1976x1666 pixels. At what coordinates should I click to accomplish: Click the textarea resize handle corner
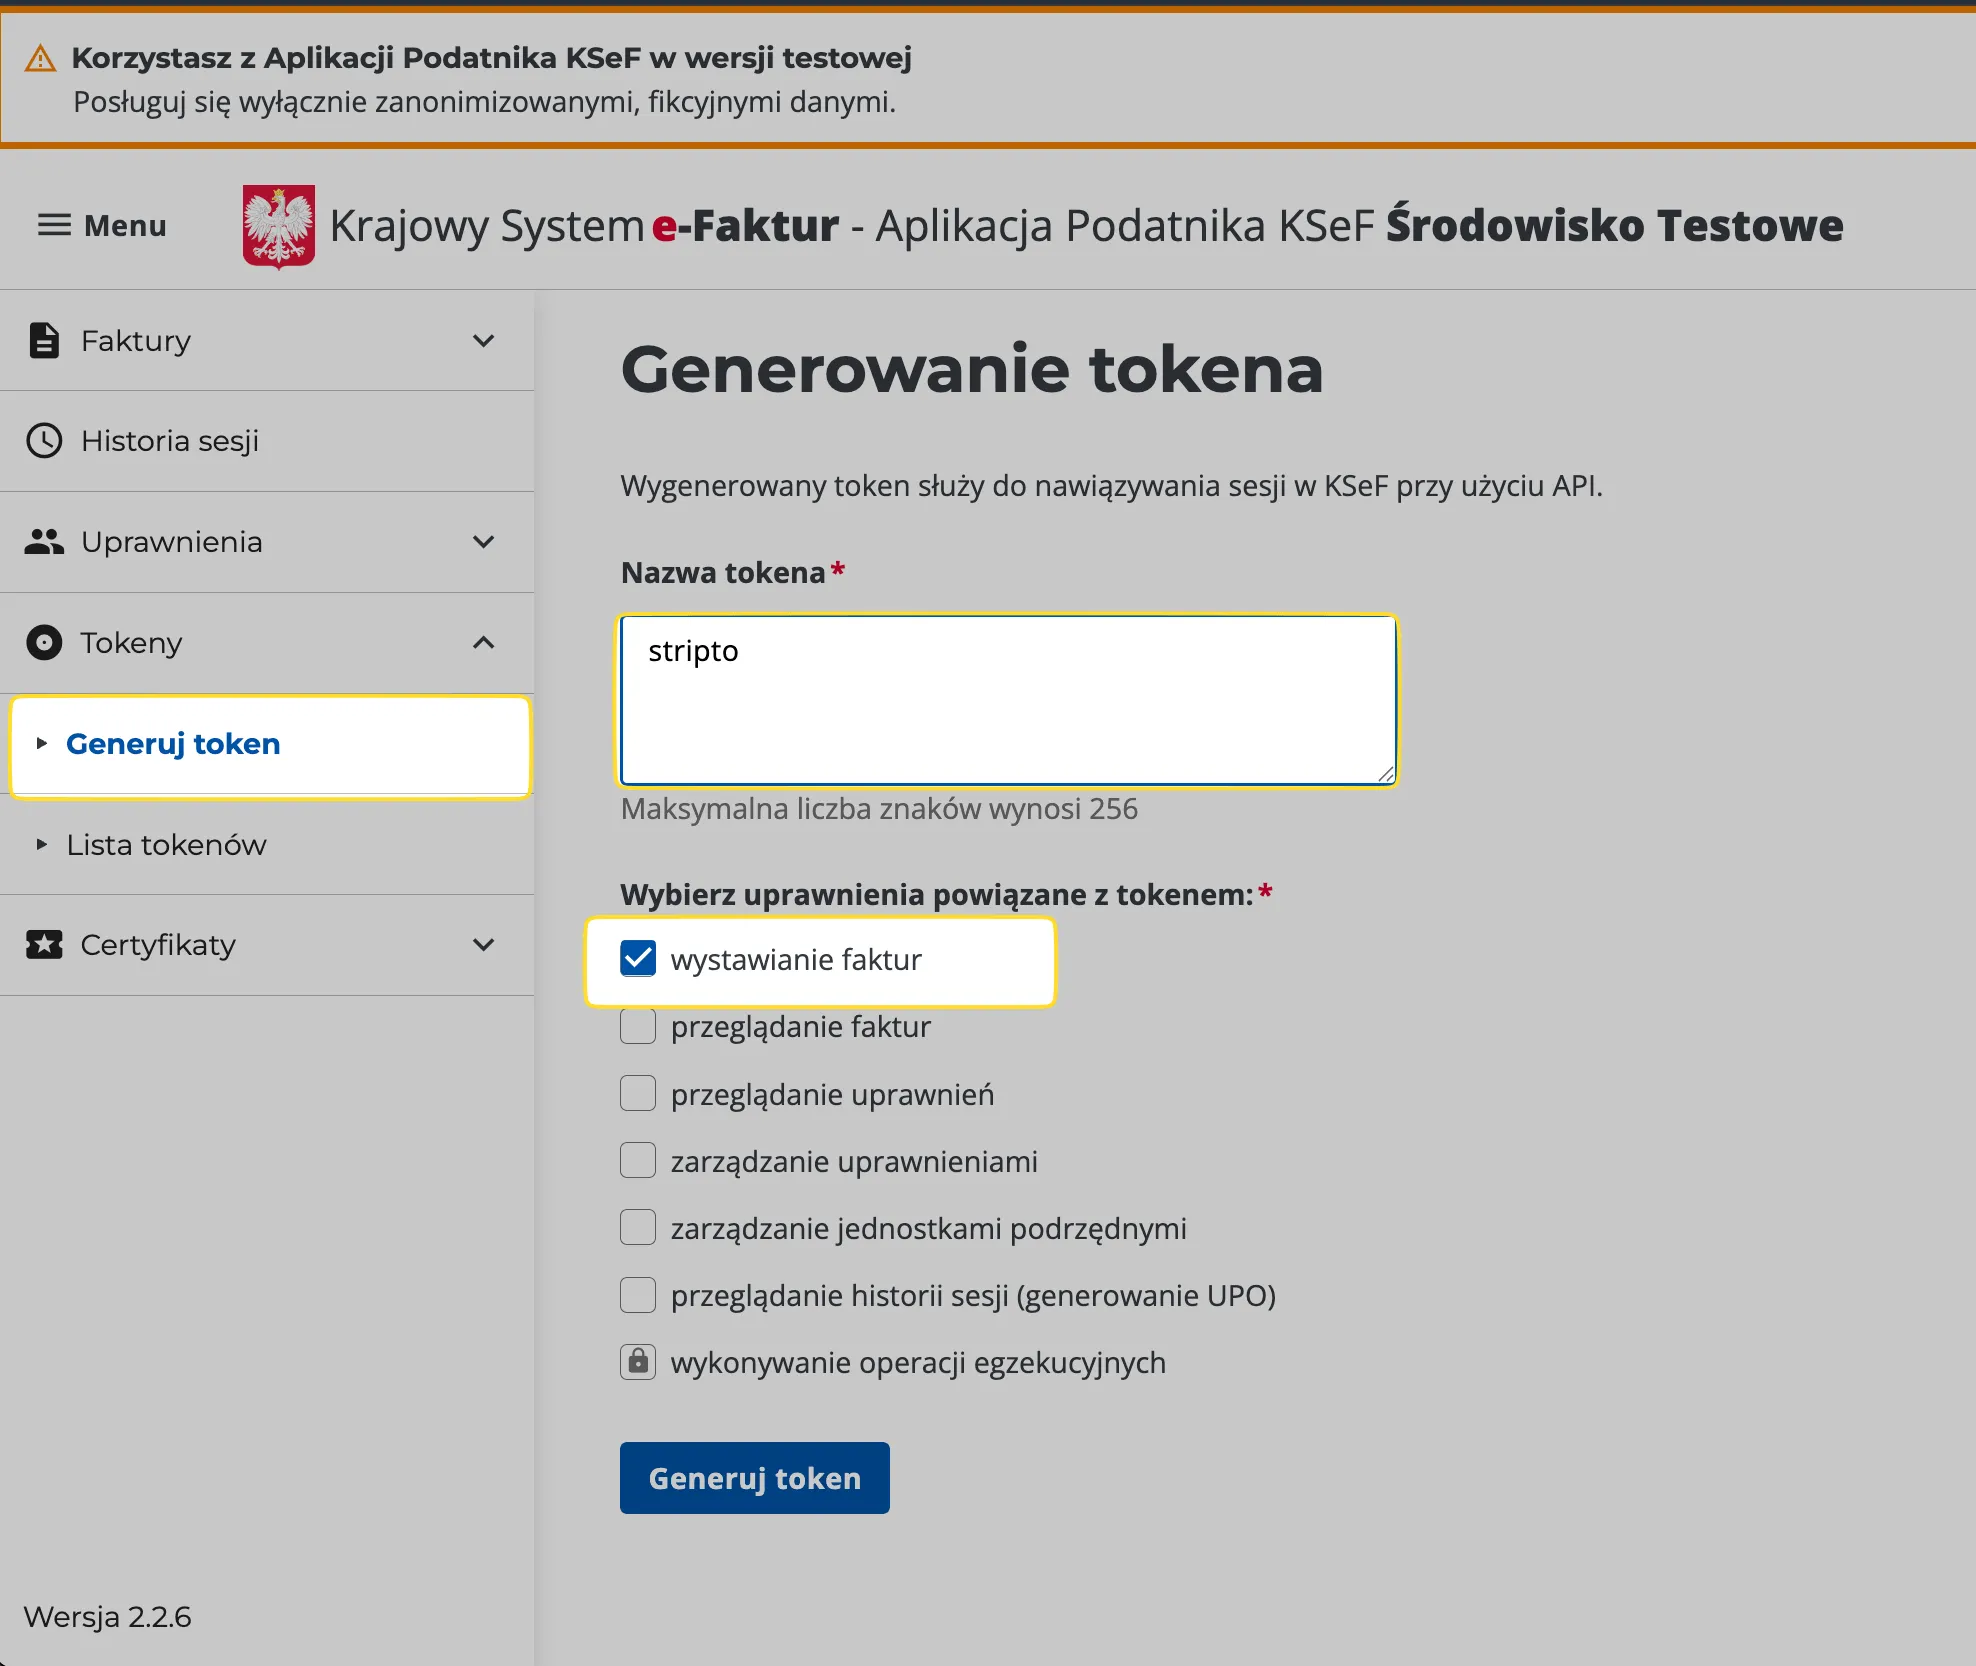coord(1386,774)
